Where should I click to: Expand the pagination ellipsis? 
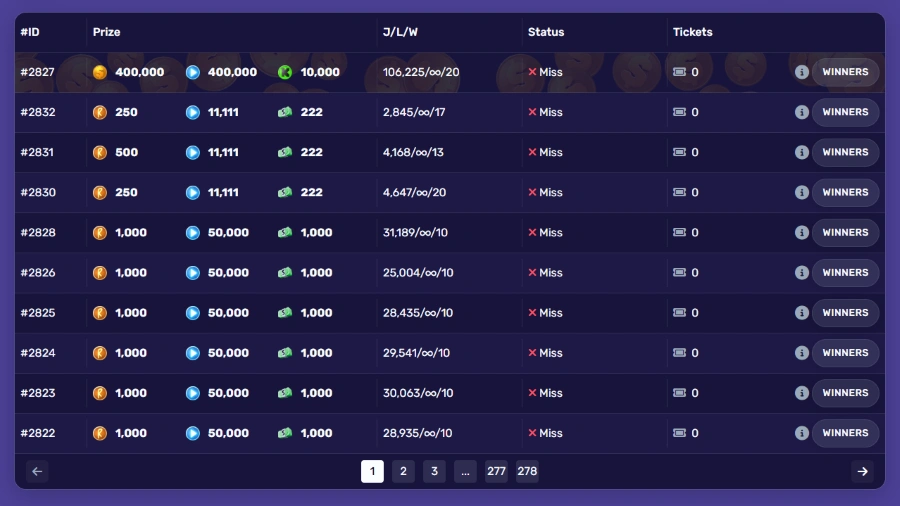click(x=465, y=471)
